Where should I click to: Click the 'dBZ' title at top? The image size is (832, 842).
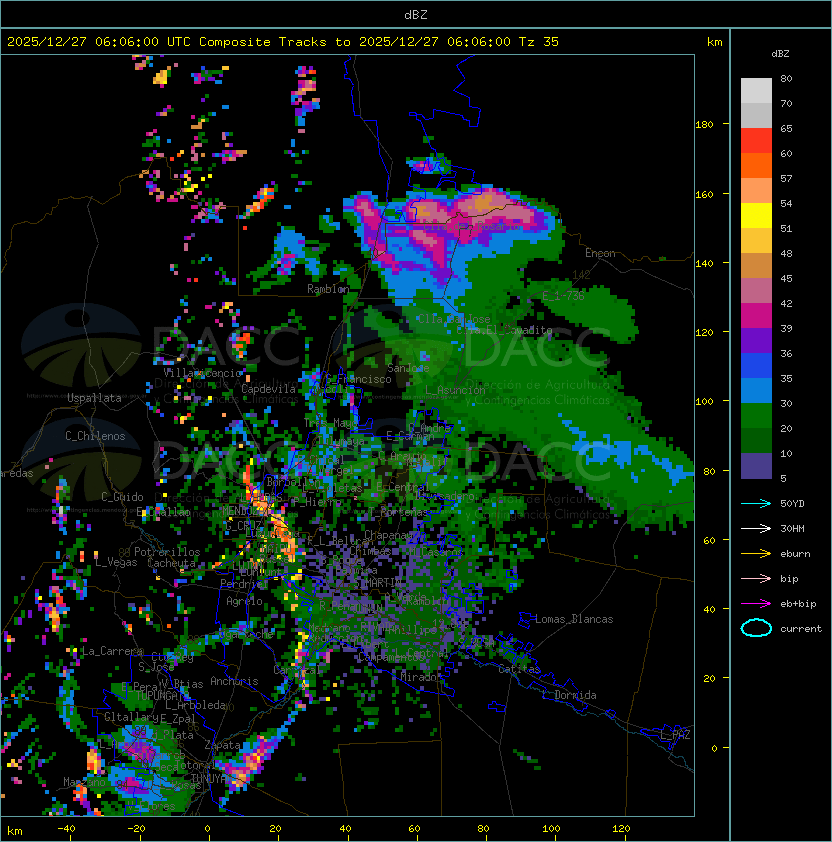pyautogui.click(x=416, y=14)
